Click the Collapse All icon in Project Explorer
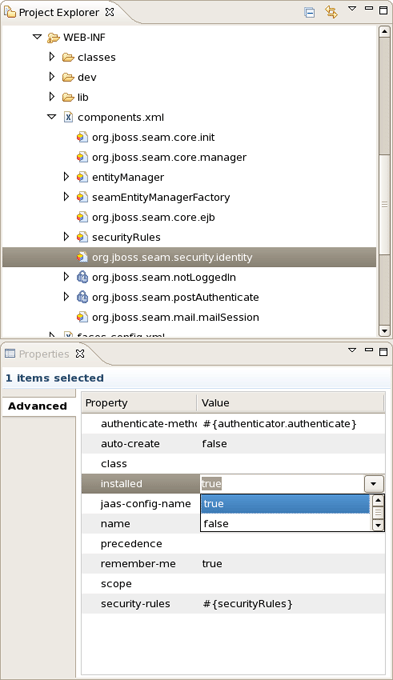The height and width of the screenshot is (680, 393). [x=309, y=12]
